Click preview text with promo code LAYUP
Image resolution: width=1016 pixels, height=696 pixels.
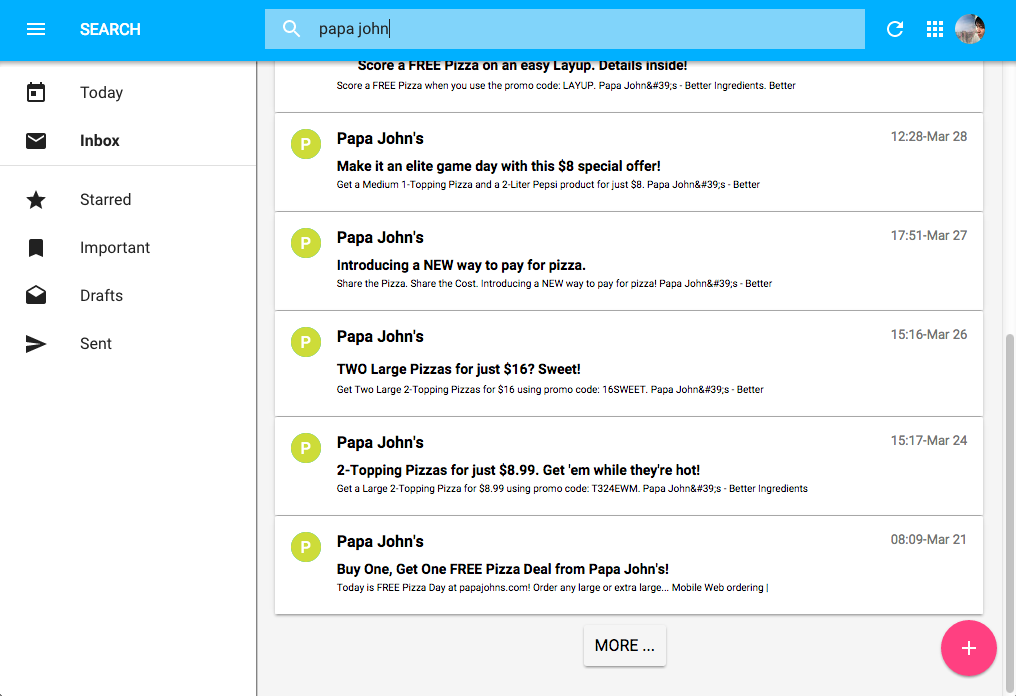[566, 86]
